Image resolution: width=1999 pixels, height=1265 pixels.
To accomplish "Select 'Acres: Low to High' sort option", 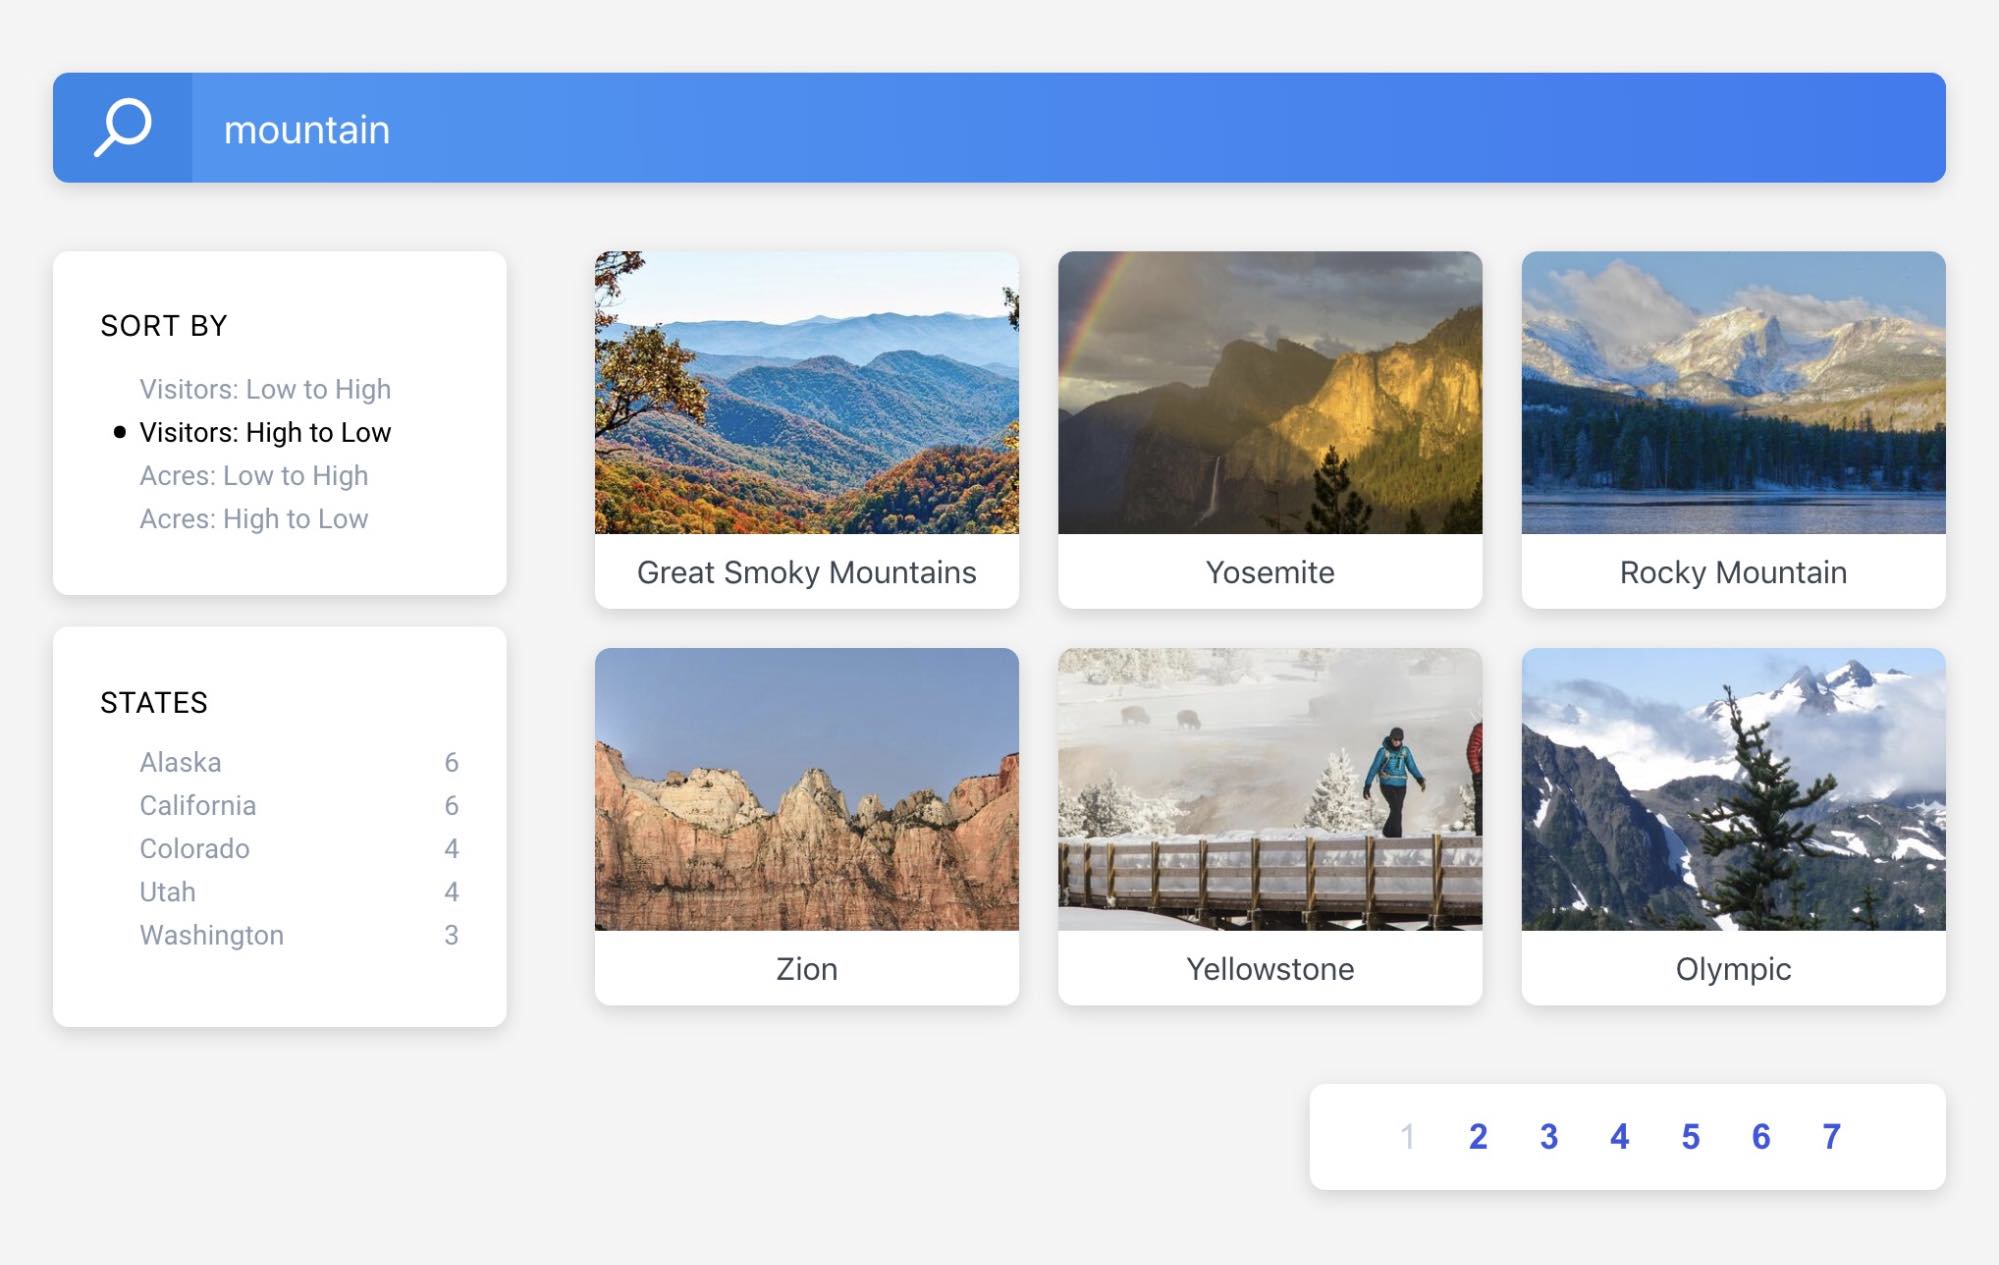I will click(x=252, y=475).
